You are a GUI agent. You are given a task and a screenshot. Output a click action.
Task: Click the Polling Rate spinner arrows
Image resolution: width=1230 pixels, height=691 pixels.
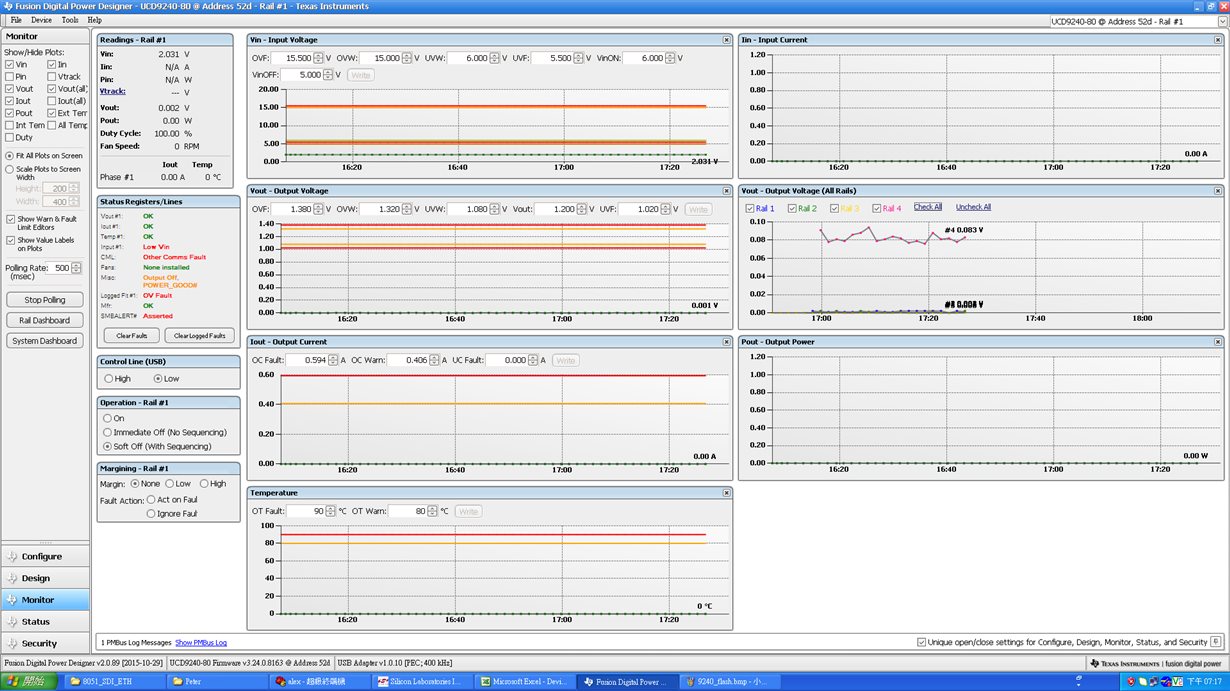[77, 268]
